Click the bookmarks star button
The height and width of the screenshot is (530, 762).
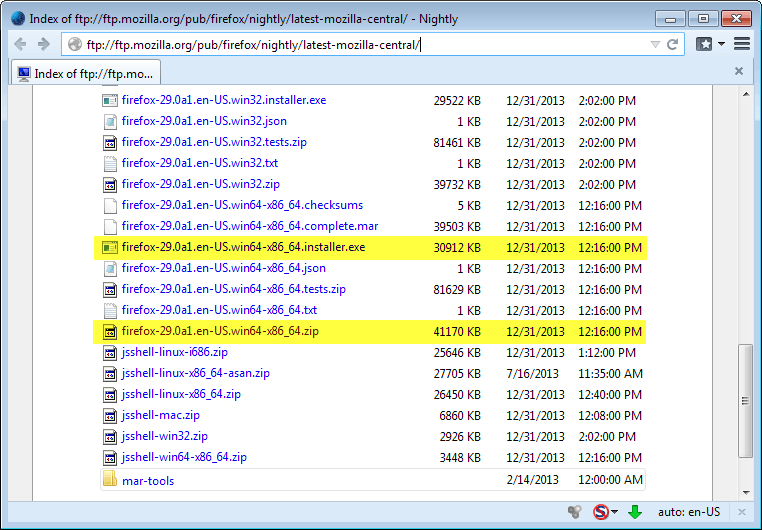click(704, 44)
